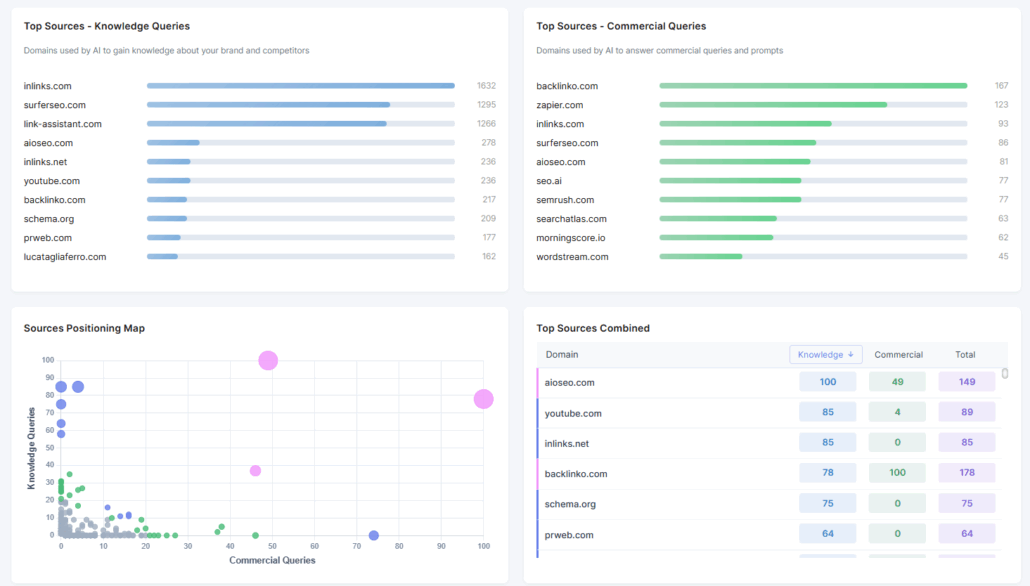Select prweb.com in the Knowledge Queries list
1030x586 pixels.
[x=47, y=238]
